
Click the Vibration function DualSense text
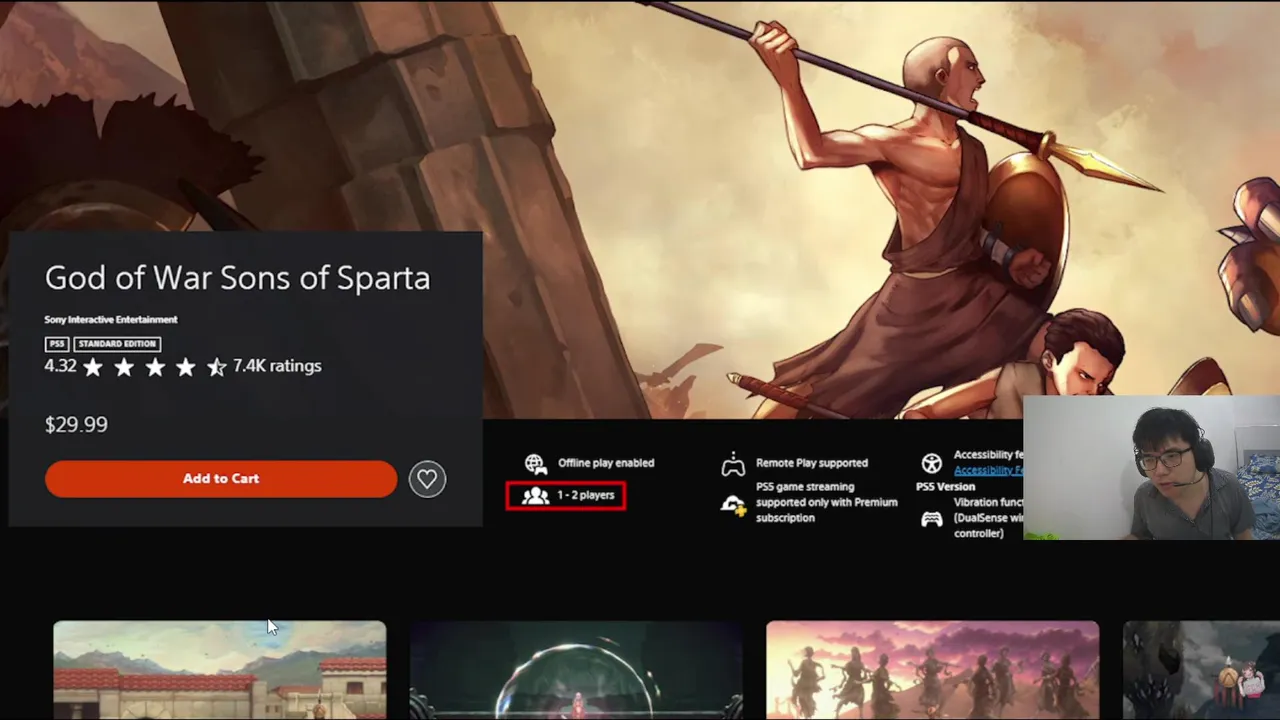pos(989,518)
